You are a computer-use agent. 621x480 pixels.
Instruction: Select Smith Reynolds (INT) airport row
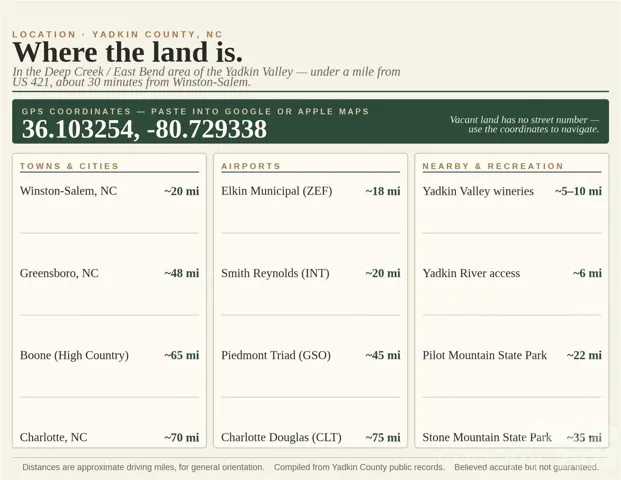[310, 273]
